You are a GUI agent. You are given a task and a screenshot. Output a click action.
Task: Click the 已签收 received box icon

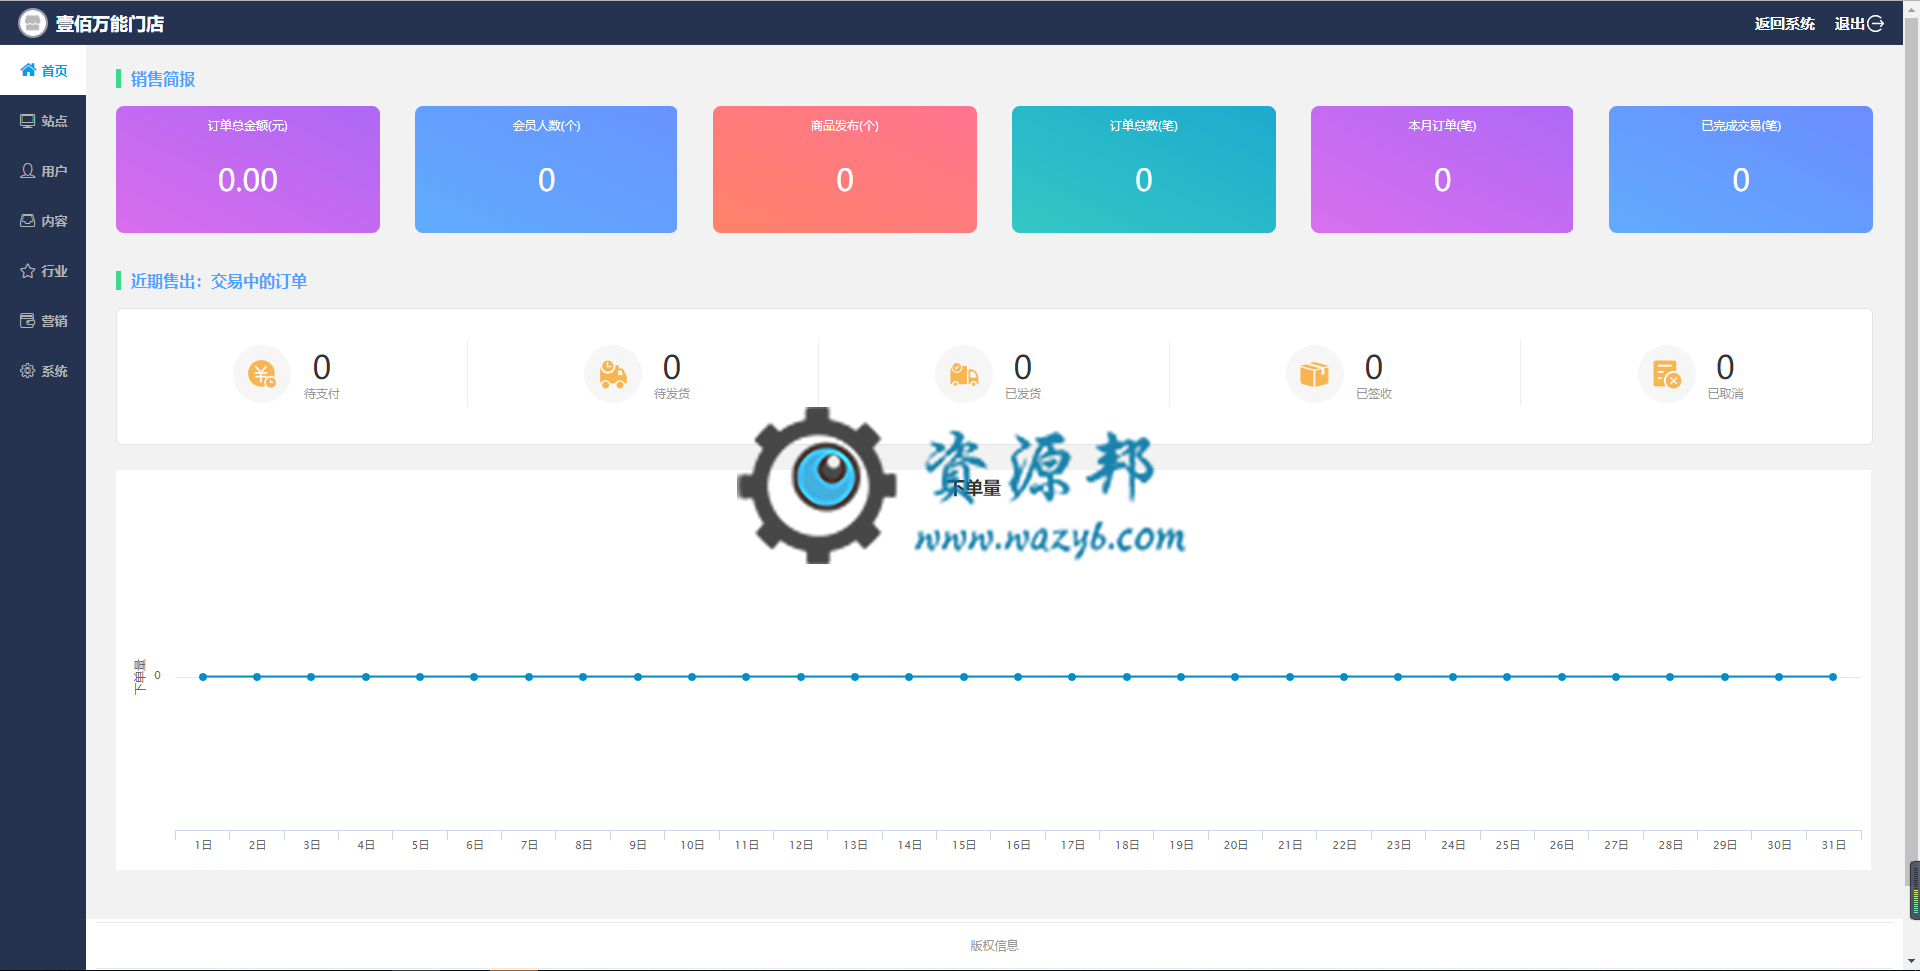1315,374
